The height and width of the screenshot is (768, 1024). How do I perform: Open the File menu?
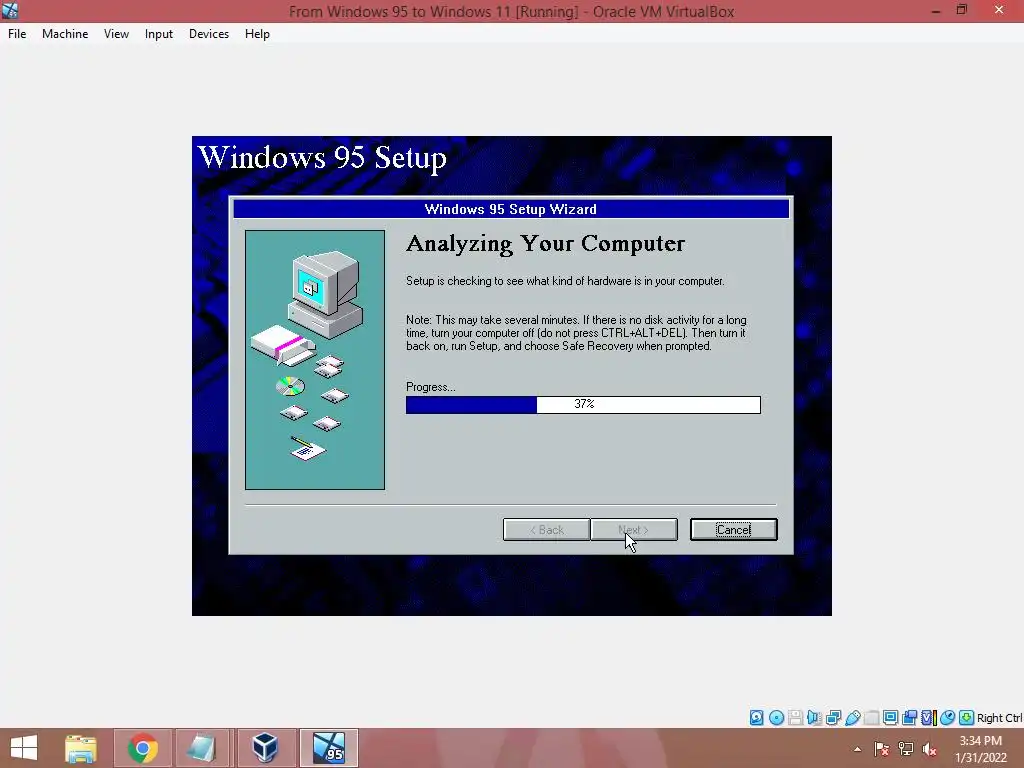click(17, 34)
